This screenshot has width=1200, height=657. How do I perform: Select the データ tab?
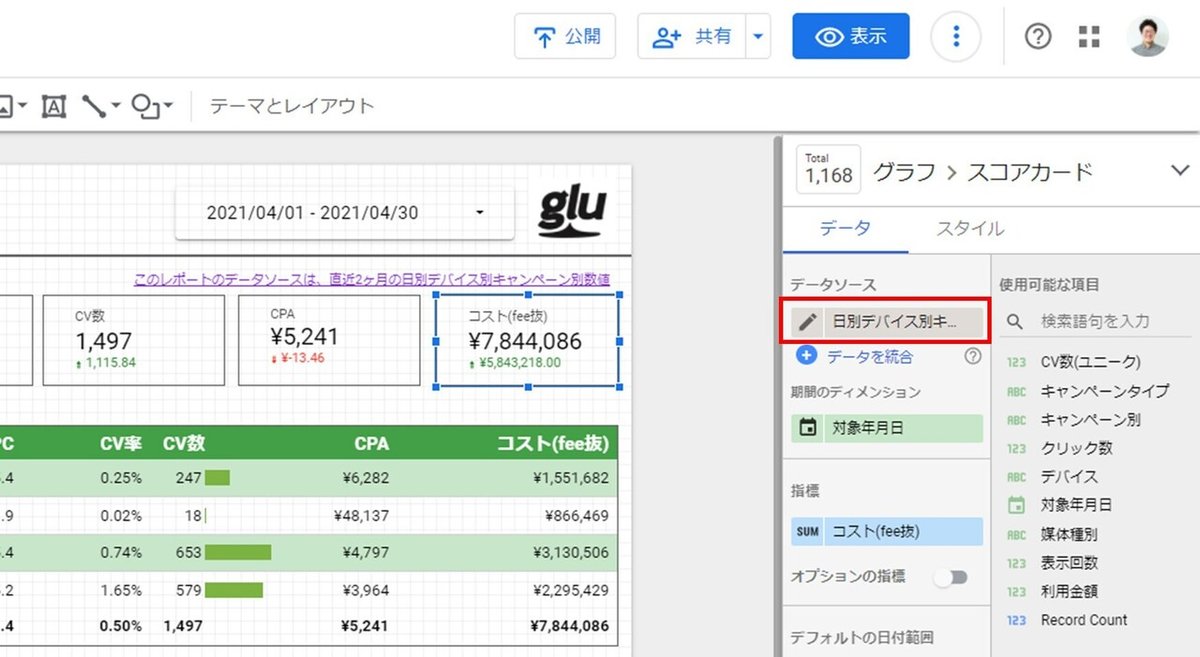tap(846, 228)
